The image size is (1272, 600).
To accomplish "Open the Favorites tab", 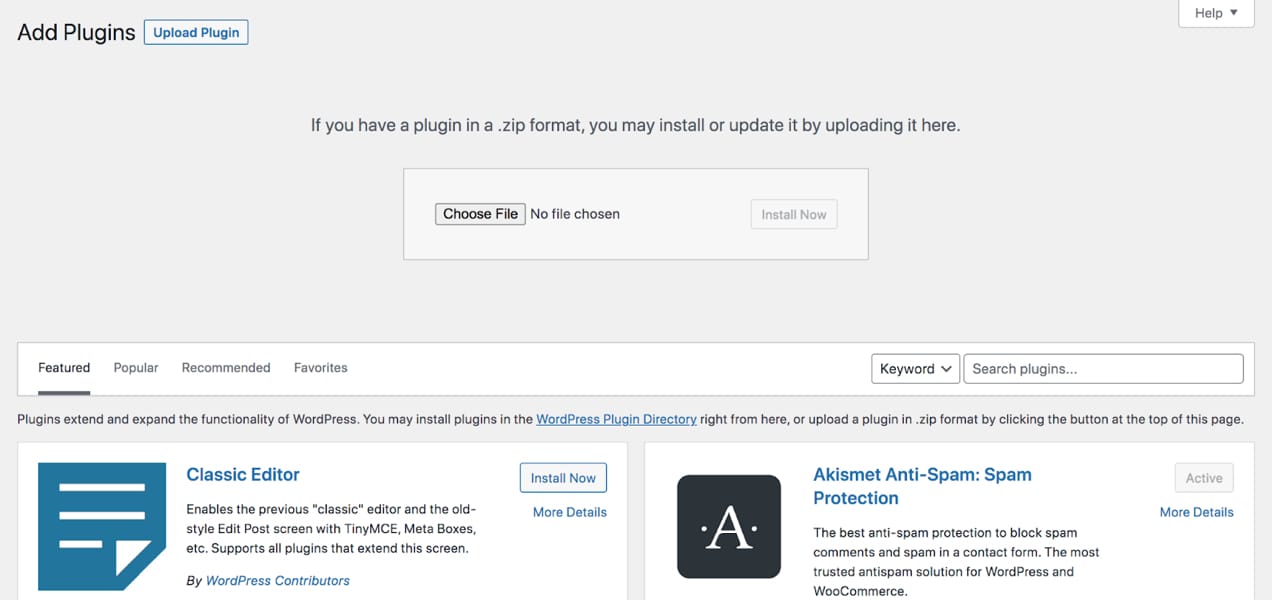I will pyautogui.click(x=321, y=368).
